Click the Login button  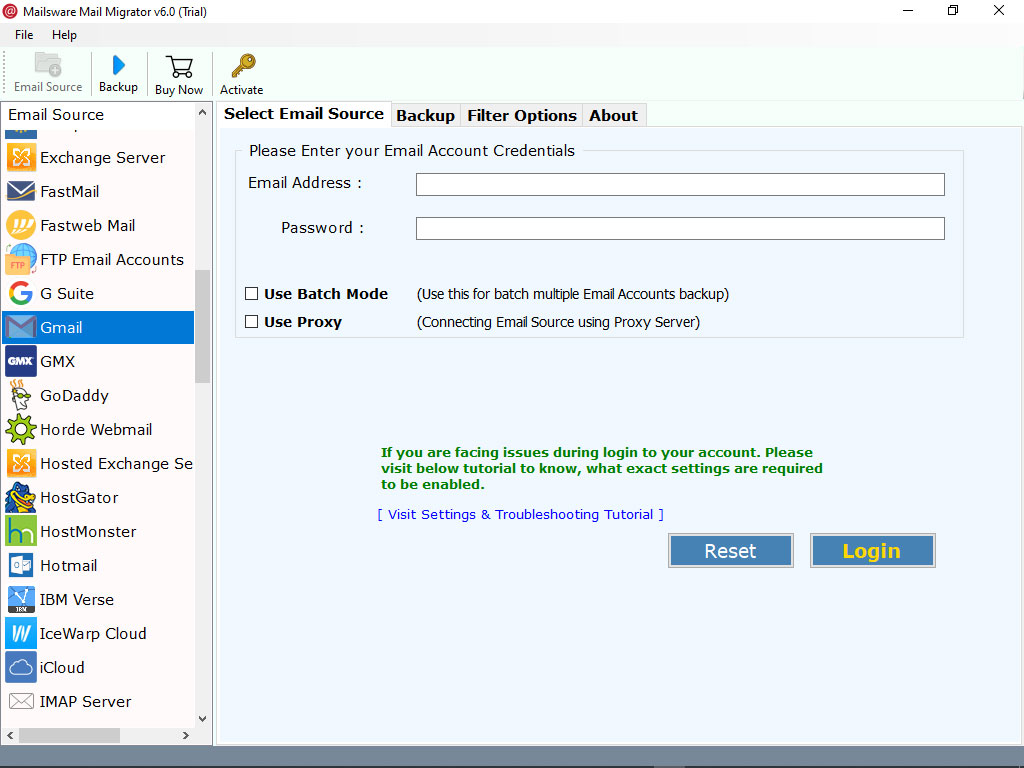pos(872,551)
